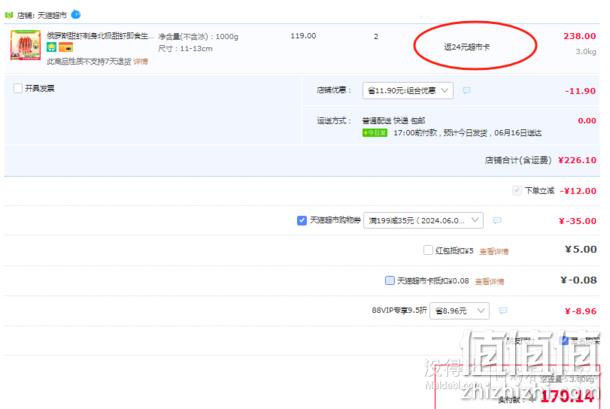The image size is (610, 409).
Task: Click the green delivery tag in shipping row
Action: pyautogui.click(x=375, y=133)
